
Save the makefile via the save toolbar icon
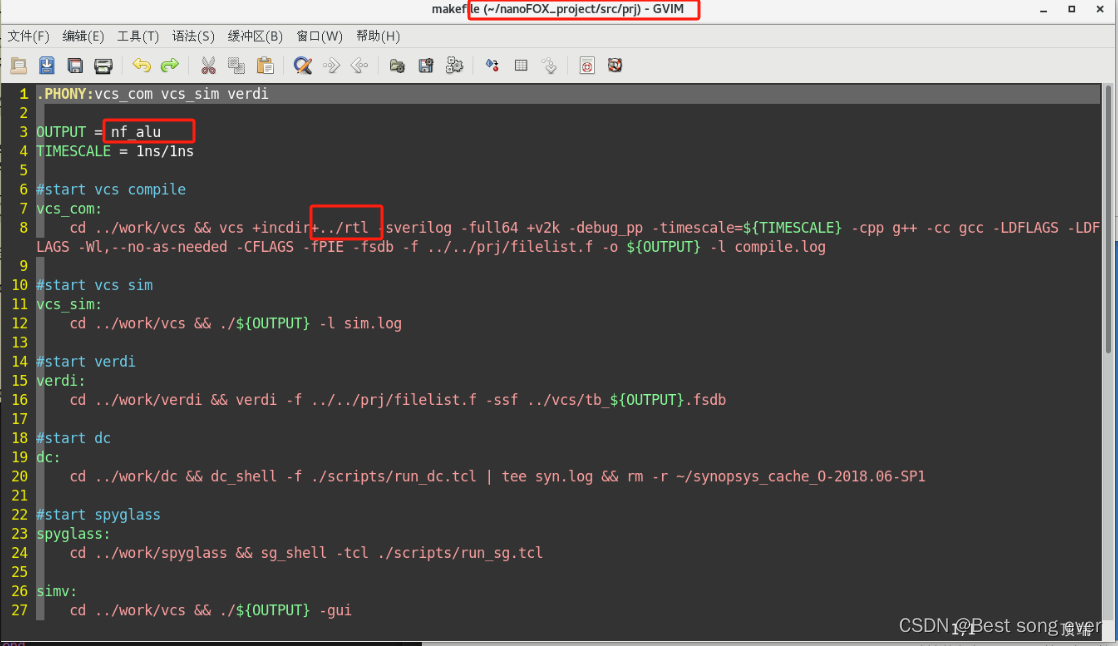(x=46, y=65)
